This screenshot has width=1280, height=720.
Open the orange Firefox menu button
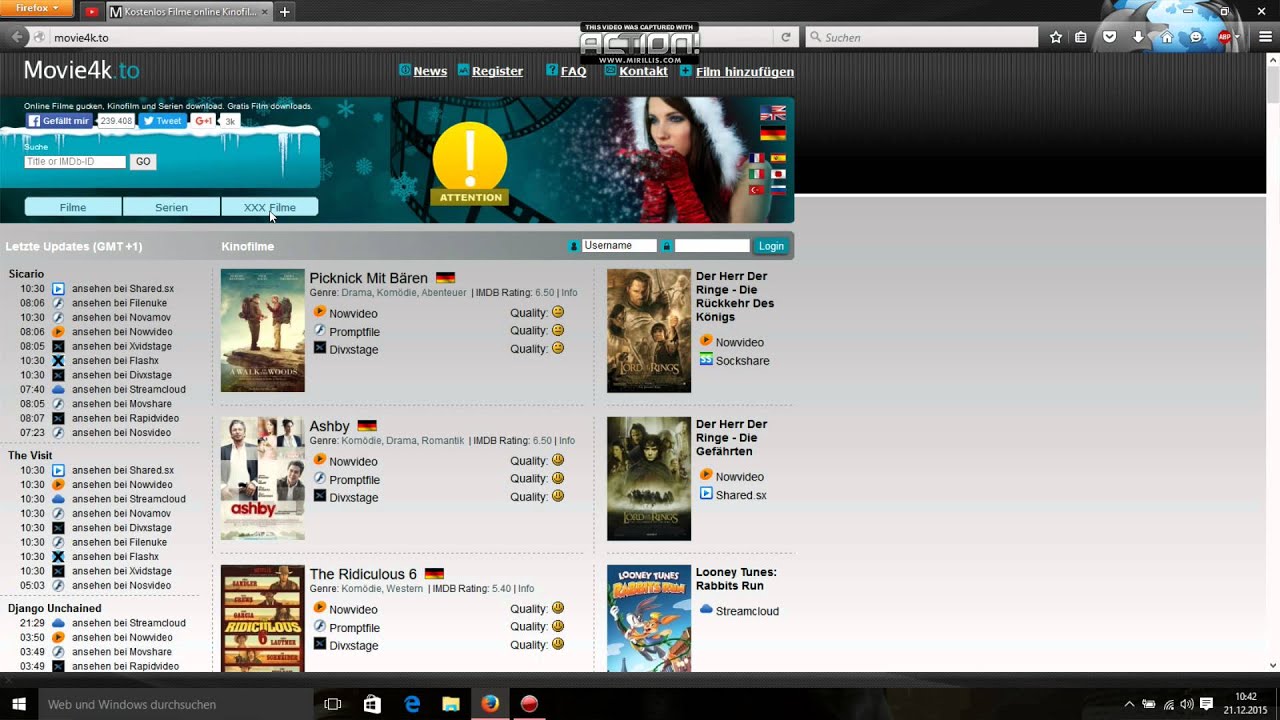37,8
